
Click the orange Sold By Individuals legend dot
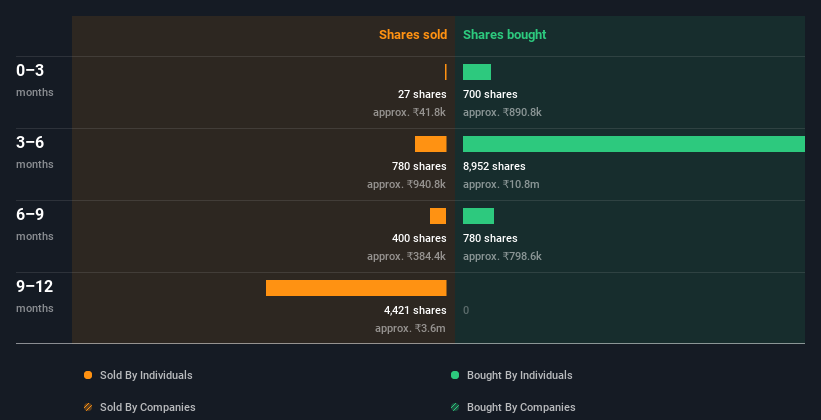click(x=88, y=375)
